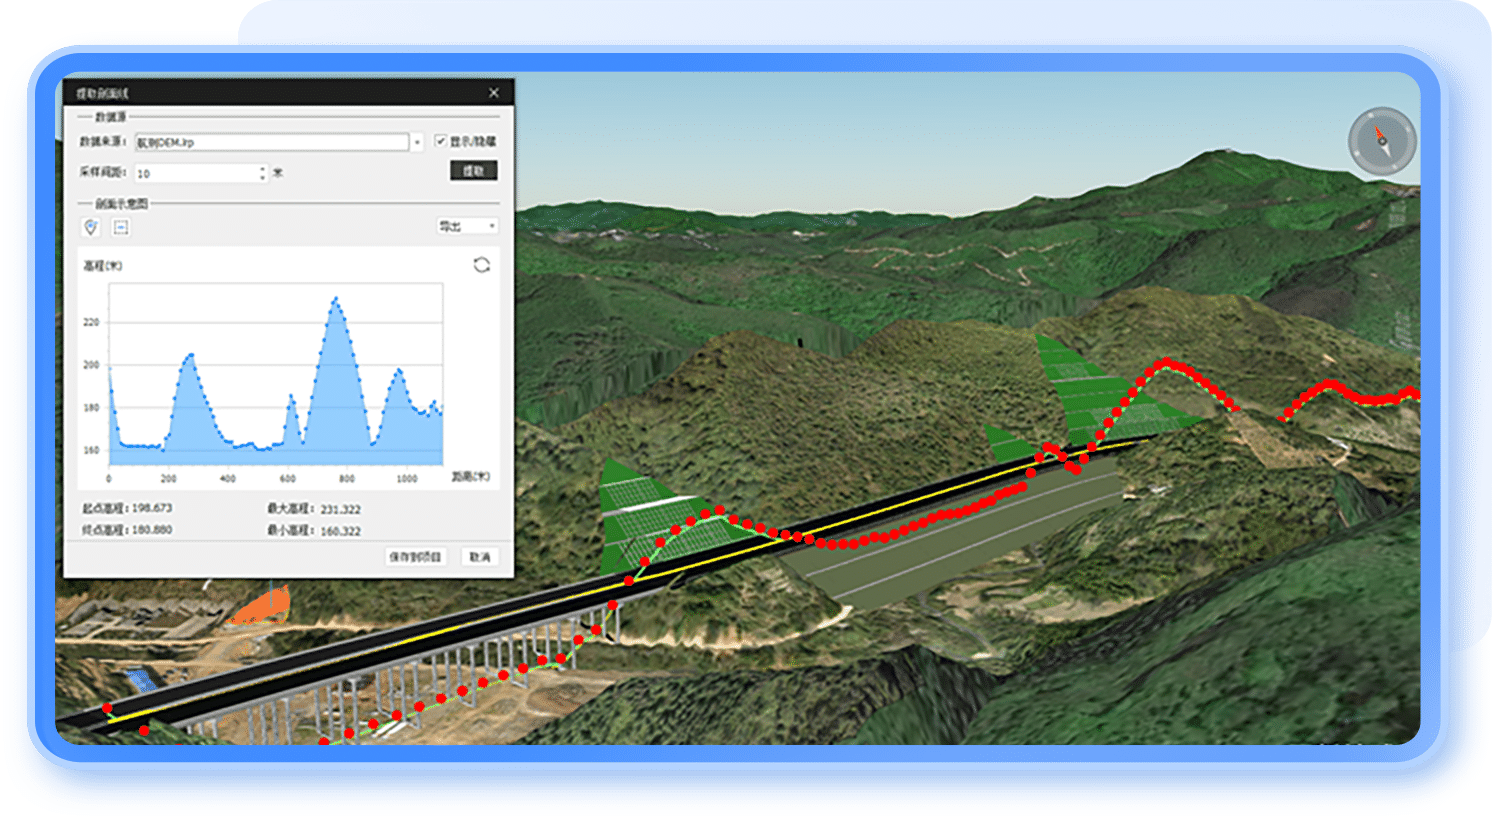Click the dashed box selection icon
This screenshot has width=1498, height=822.
pyautogui.click(x=121, y=228)
